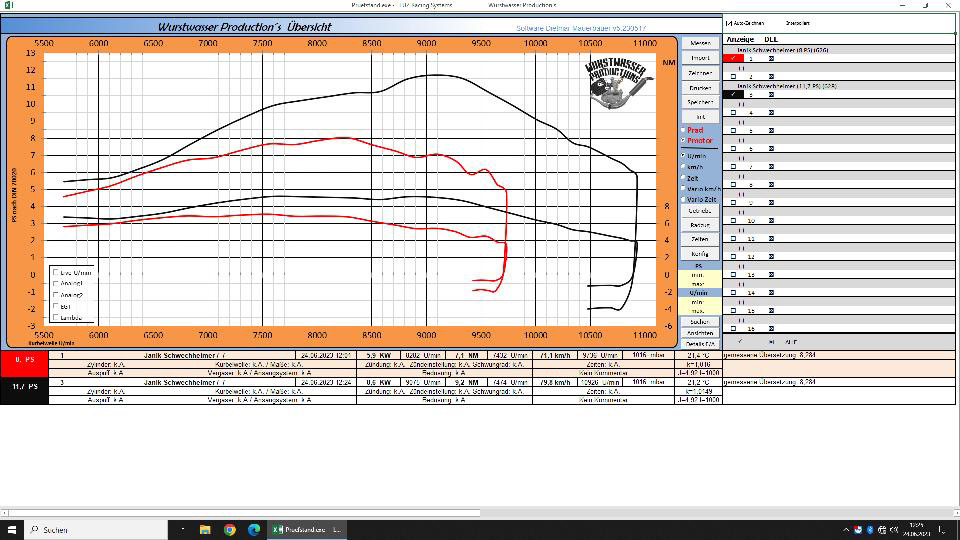Click the X icon beside run 3
The image size is (960, 540).
tap(771, 95)
